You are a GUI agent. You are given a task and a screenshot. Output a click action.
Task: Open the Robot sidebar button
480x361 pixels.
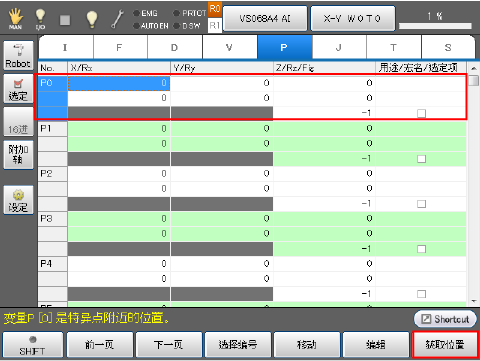click(x=18, y=55)
